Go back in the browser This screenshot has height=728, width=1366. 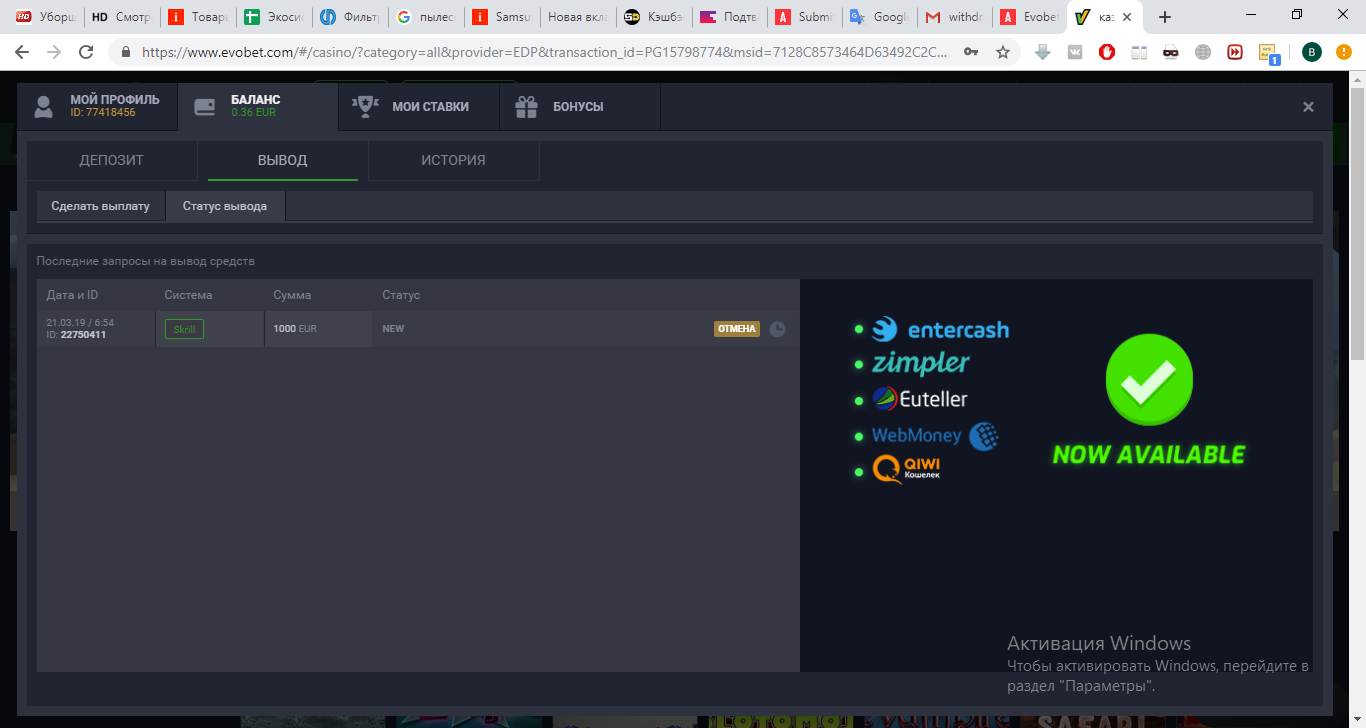22,52
